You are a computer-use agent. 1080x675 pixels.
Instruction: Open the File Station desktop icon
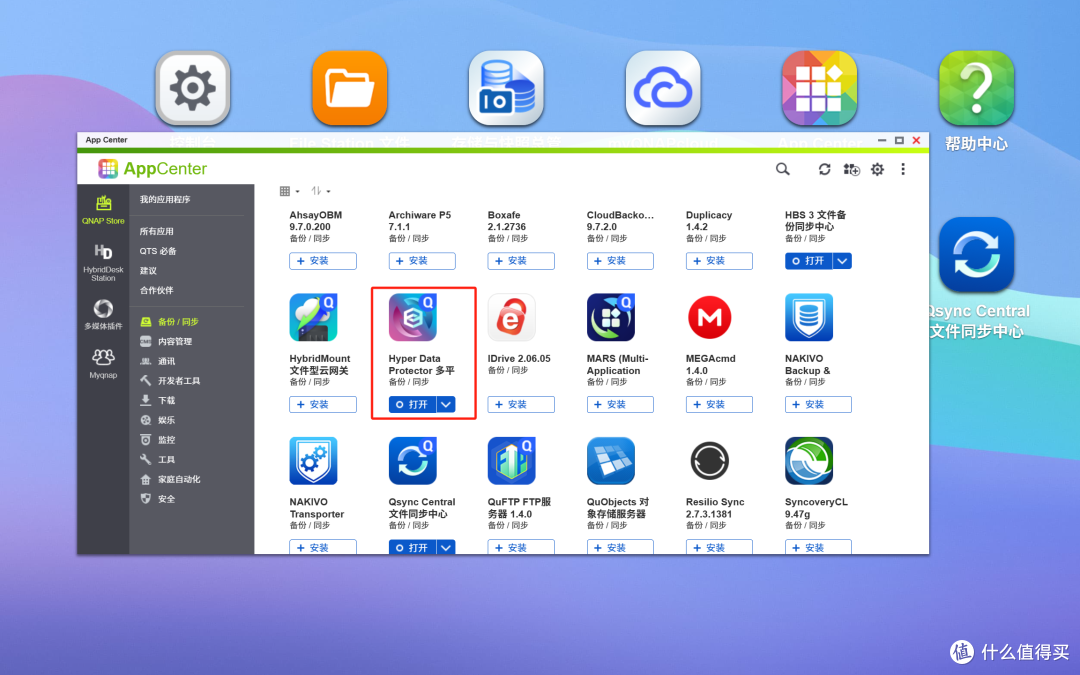tap(350, 88)
